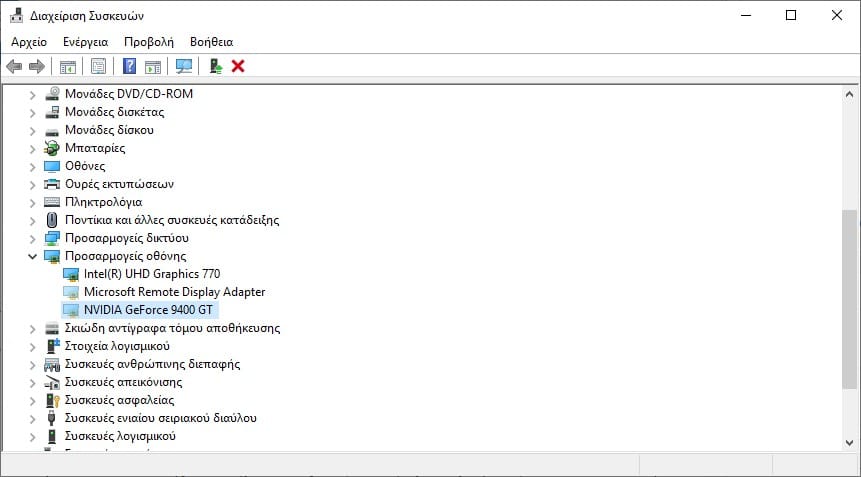Click the NVIDIA GeForce 9400 GT icon
861x477 pixels.
[x=71, y=310]
